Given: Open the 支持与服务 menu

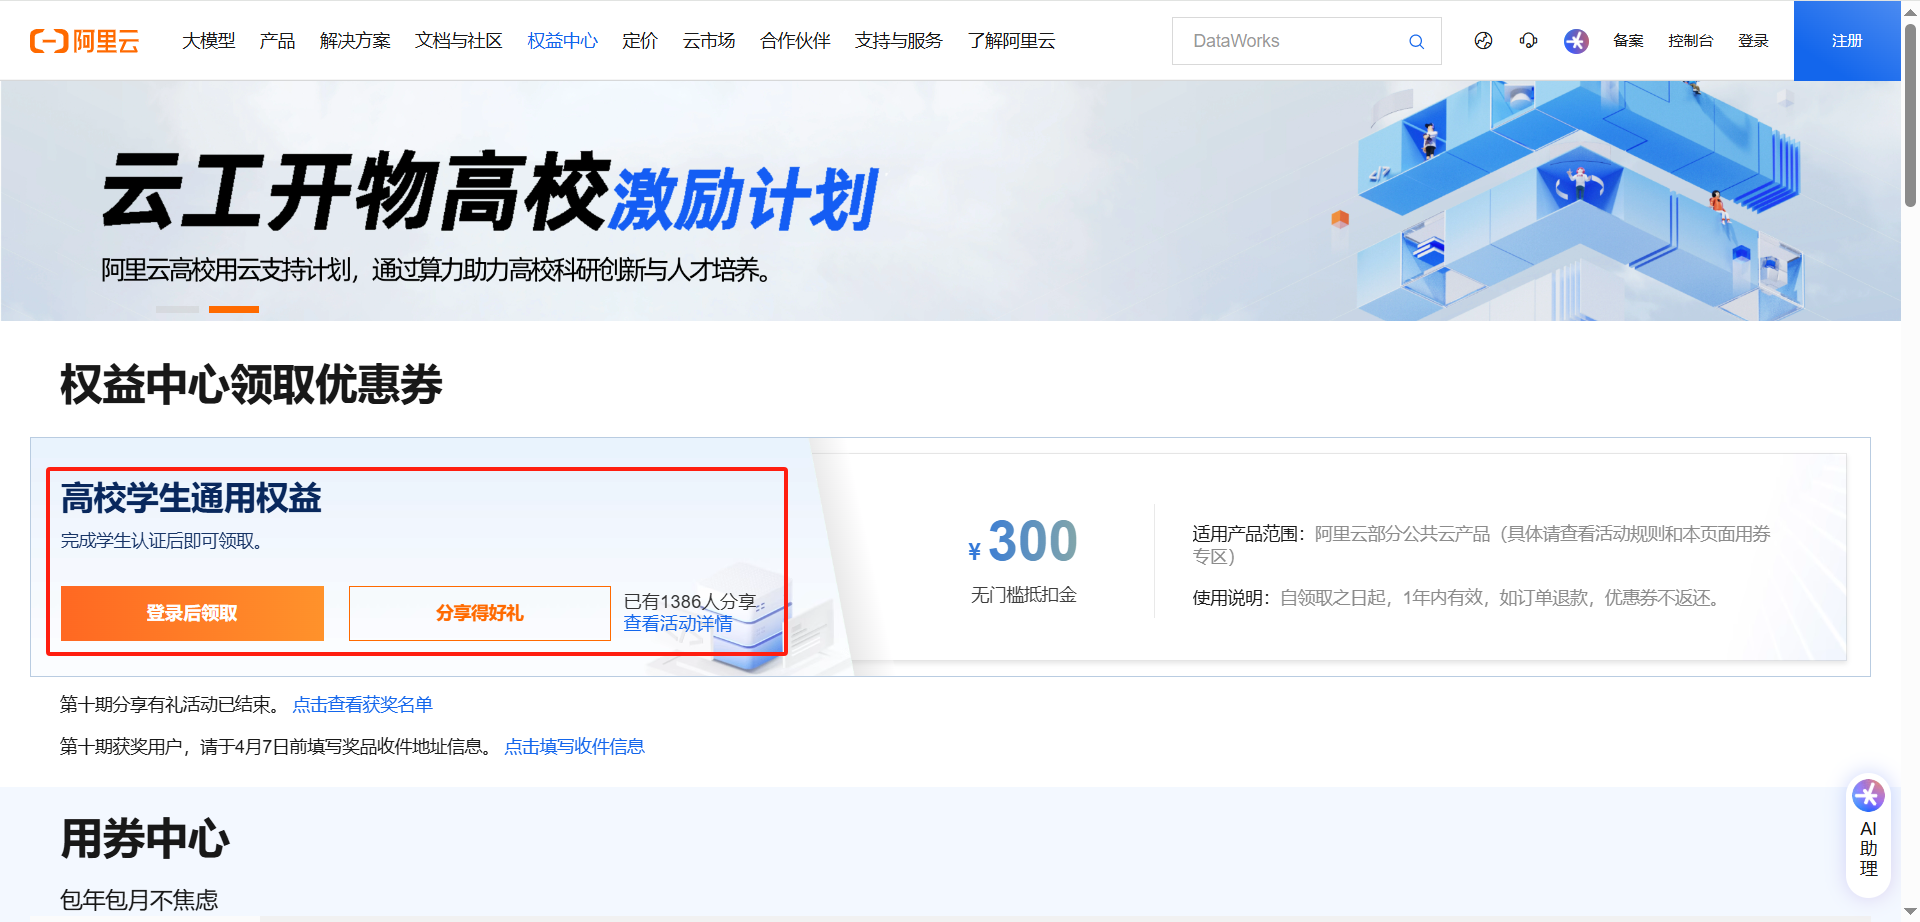Looking at the screenshot, I should point(899,41).
